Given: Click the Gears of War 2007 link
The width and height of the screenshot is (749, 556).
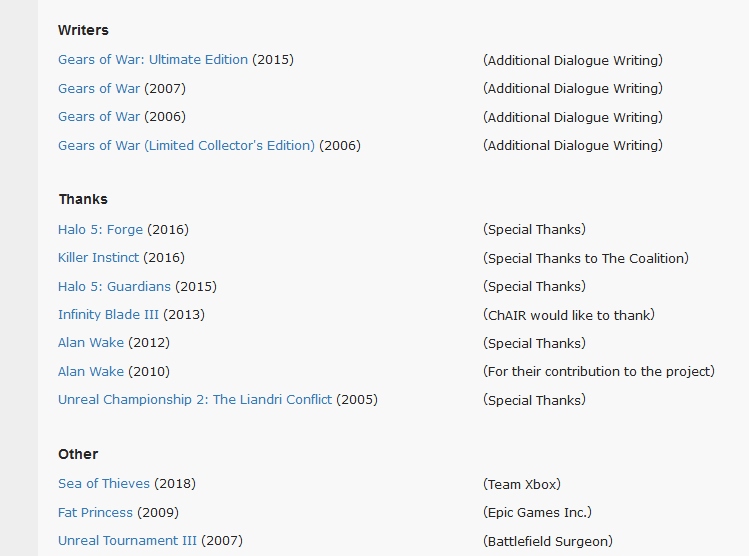Looking at the screenshot, I should pos(99,88).
